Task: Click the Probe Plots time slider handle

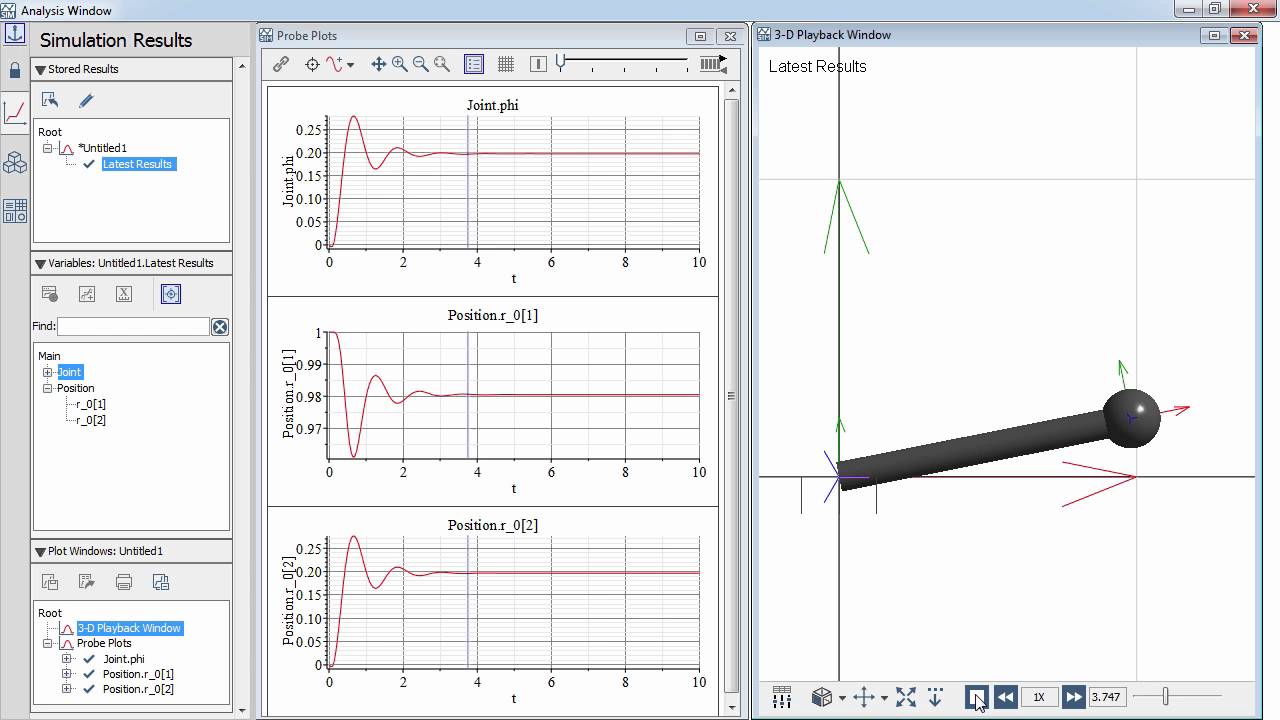Action: click(x=561, y=63)
